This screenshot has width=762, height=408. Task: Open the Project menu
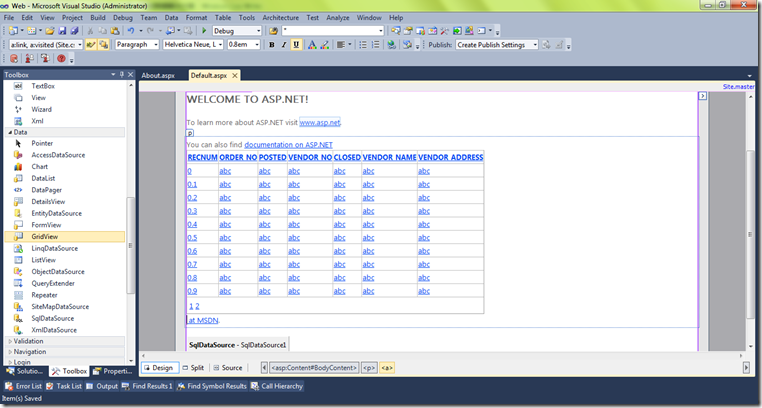click(x=72, y=17)
